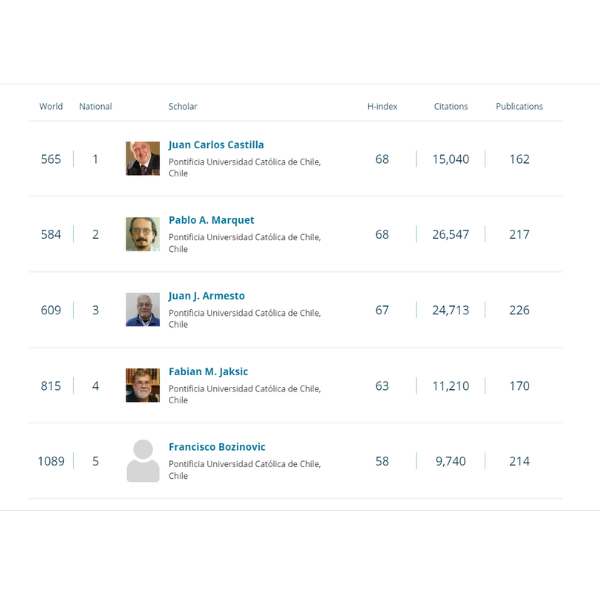The height and width of the screenshot is (600, 600).
Task: Open Pablo A. Marquet's profile link
Action: (x=211, y=220)
